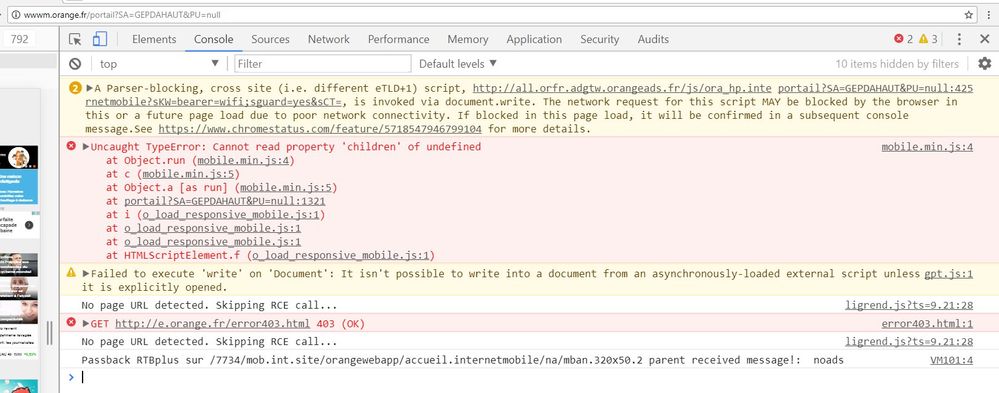Toggle the device toolbar icon

tap(99, 39)
